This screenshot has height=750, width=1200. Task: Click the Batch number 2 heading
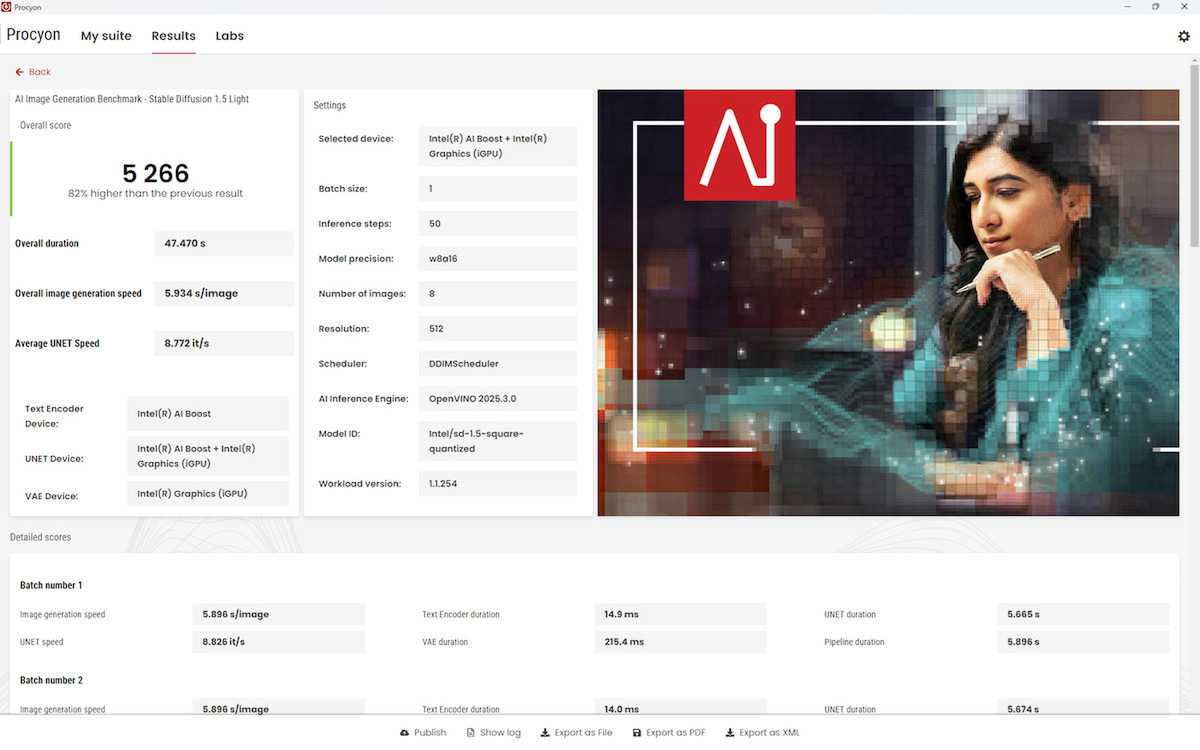coord(51,680)
